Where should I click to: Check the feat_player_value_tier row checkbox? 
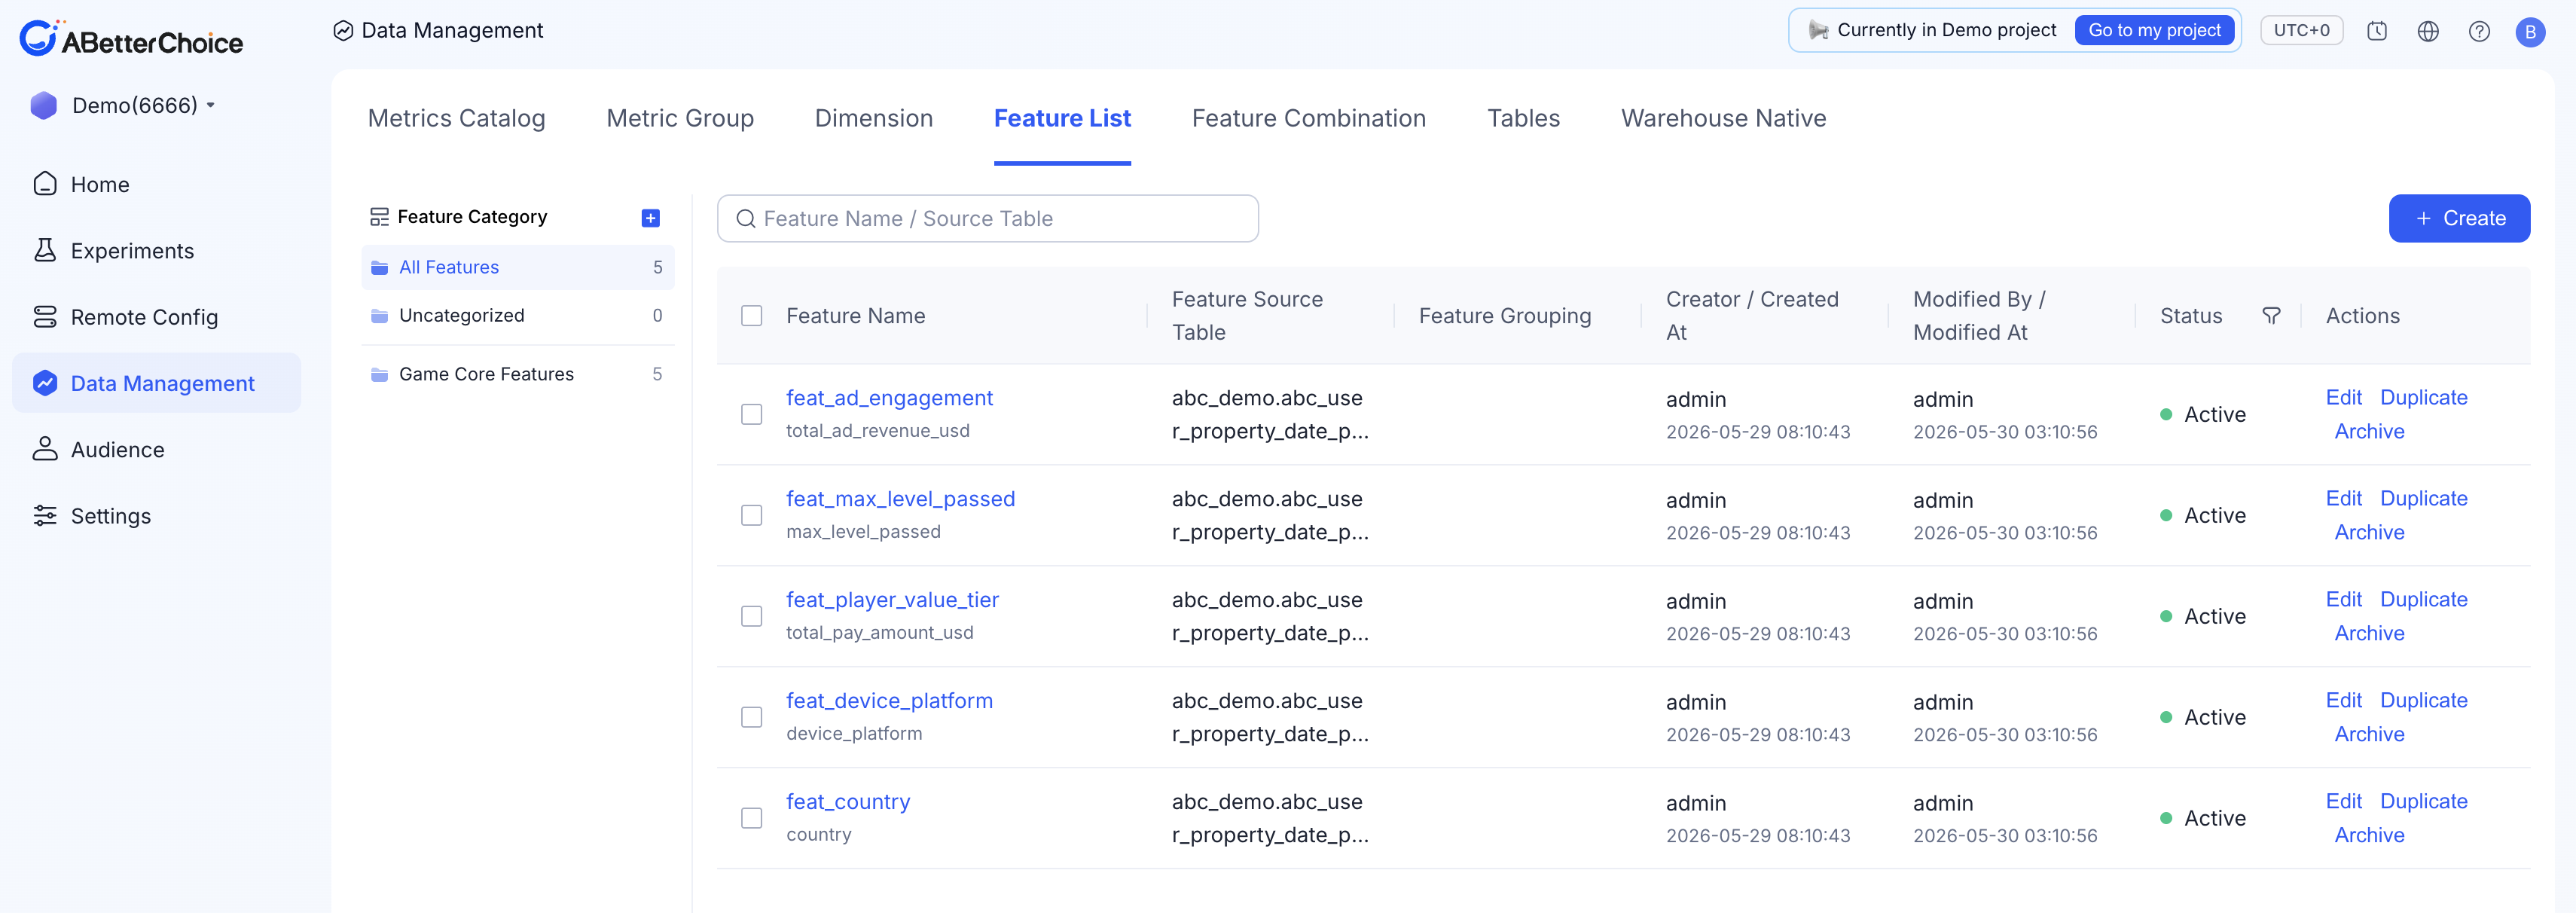752,616
